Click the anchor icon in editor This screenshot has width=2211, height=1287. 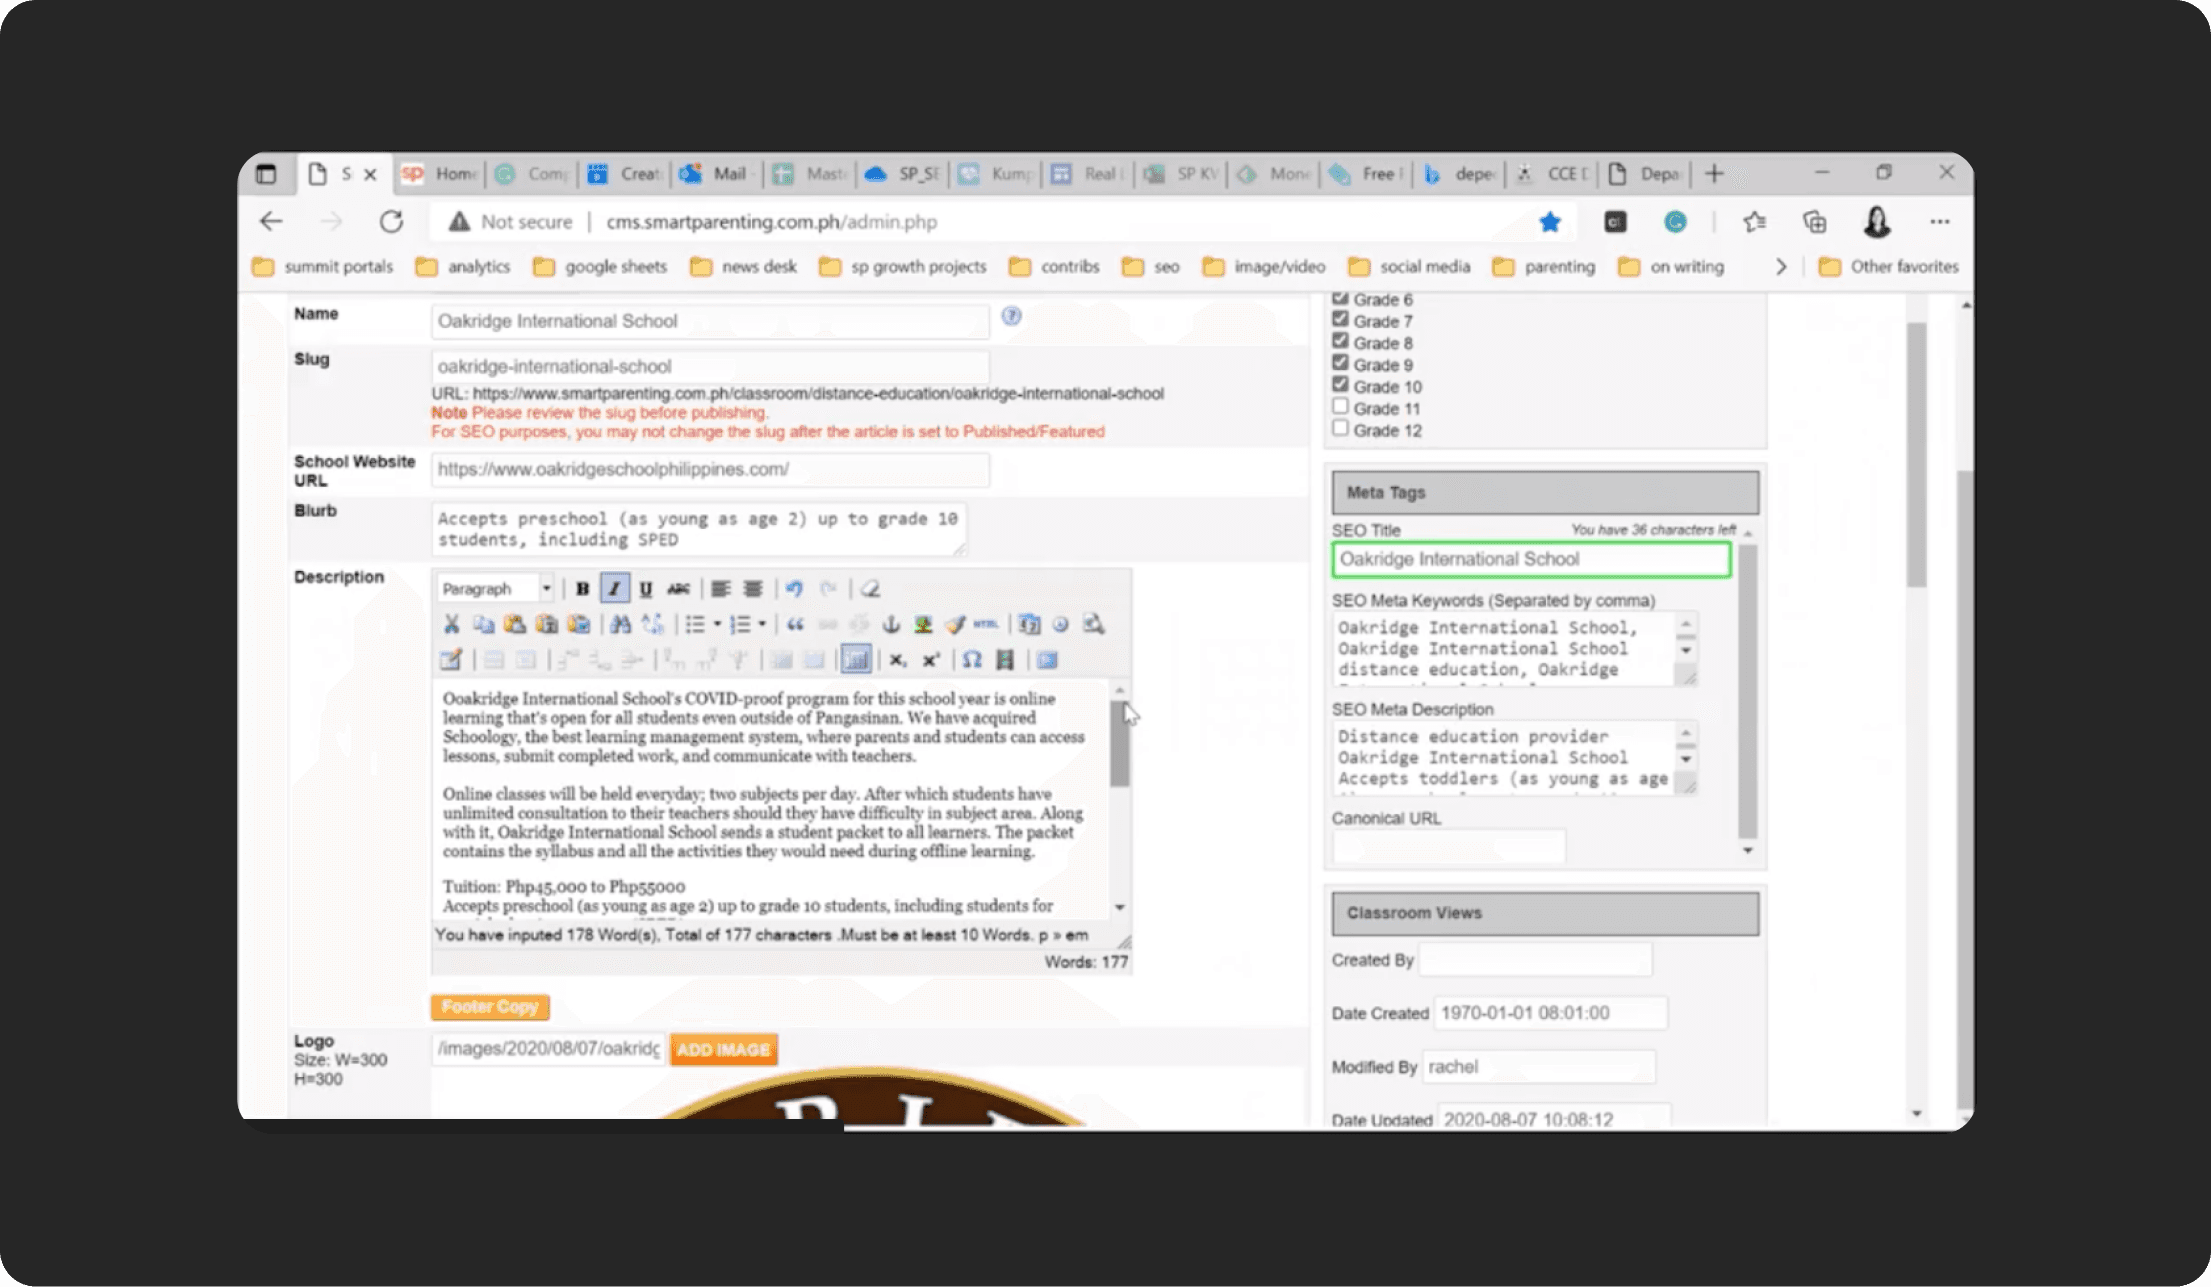[x=890, y=625]
